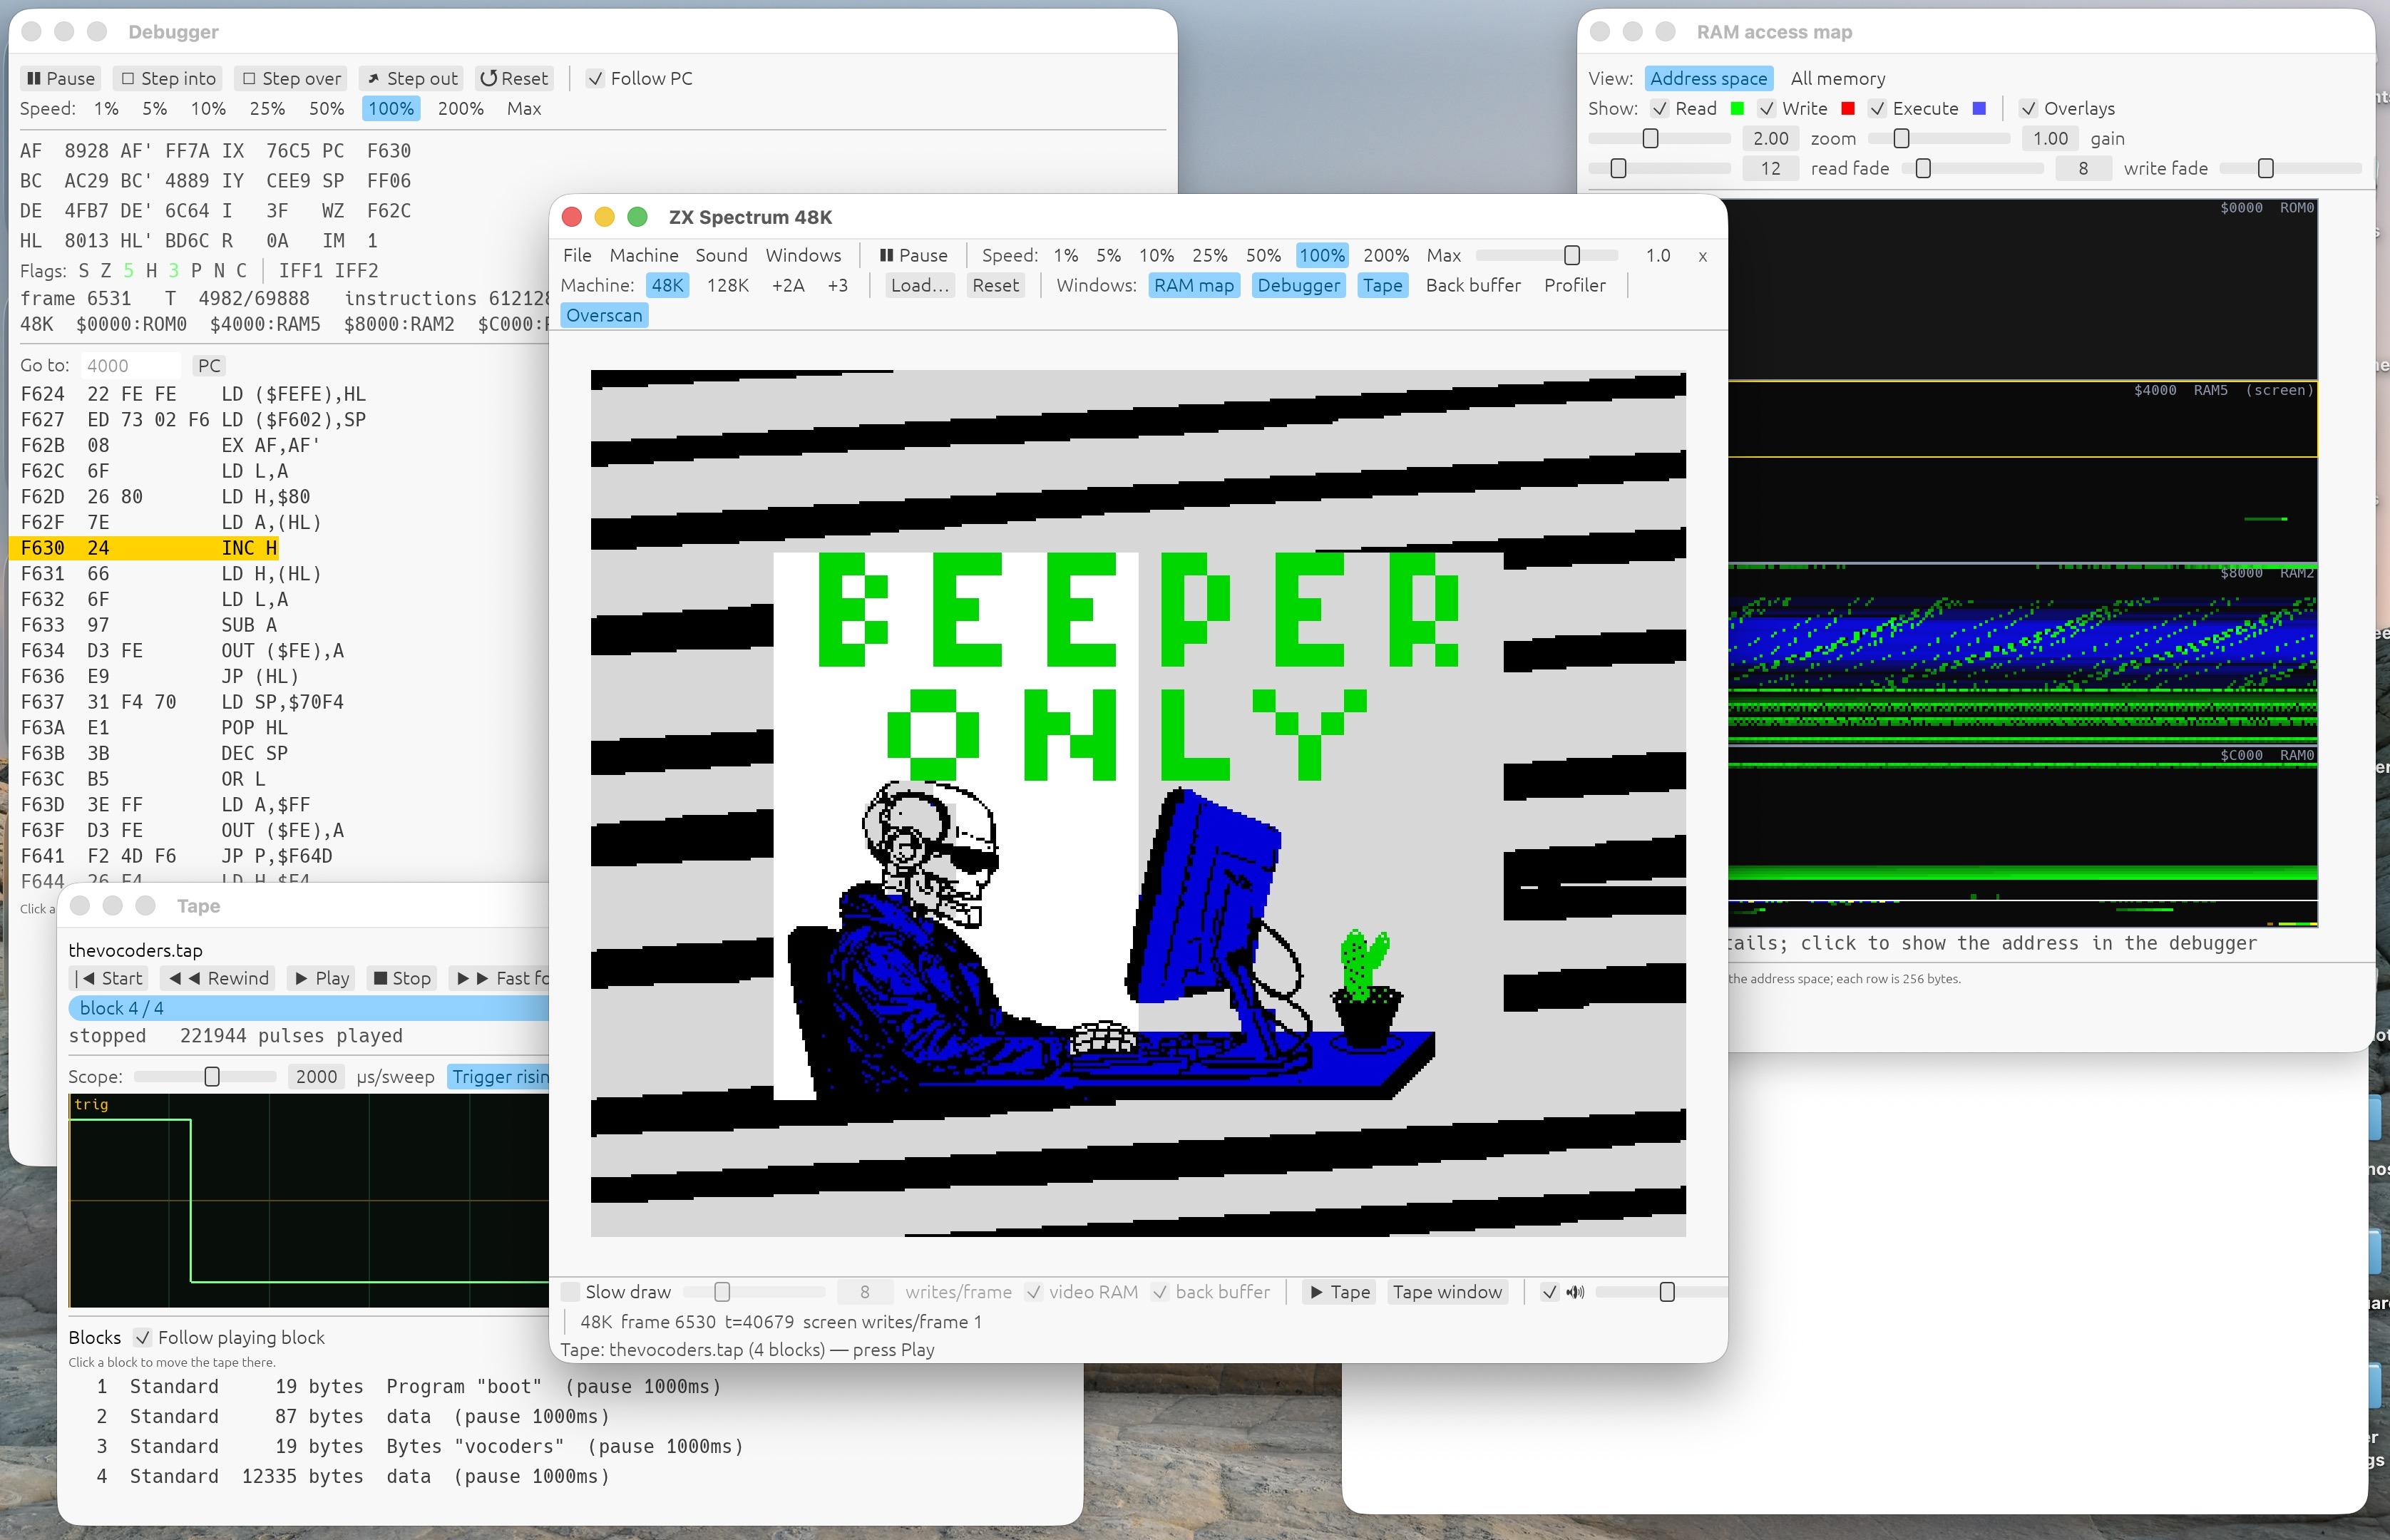Open the Windows menu
The height and width of the screenshot is (1540, 2390).
click(x=803, y=256)
